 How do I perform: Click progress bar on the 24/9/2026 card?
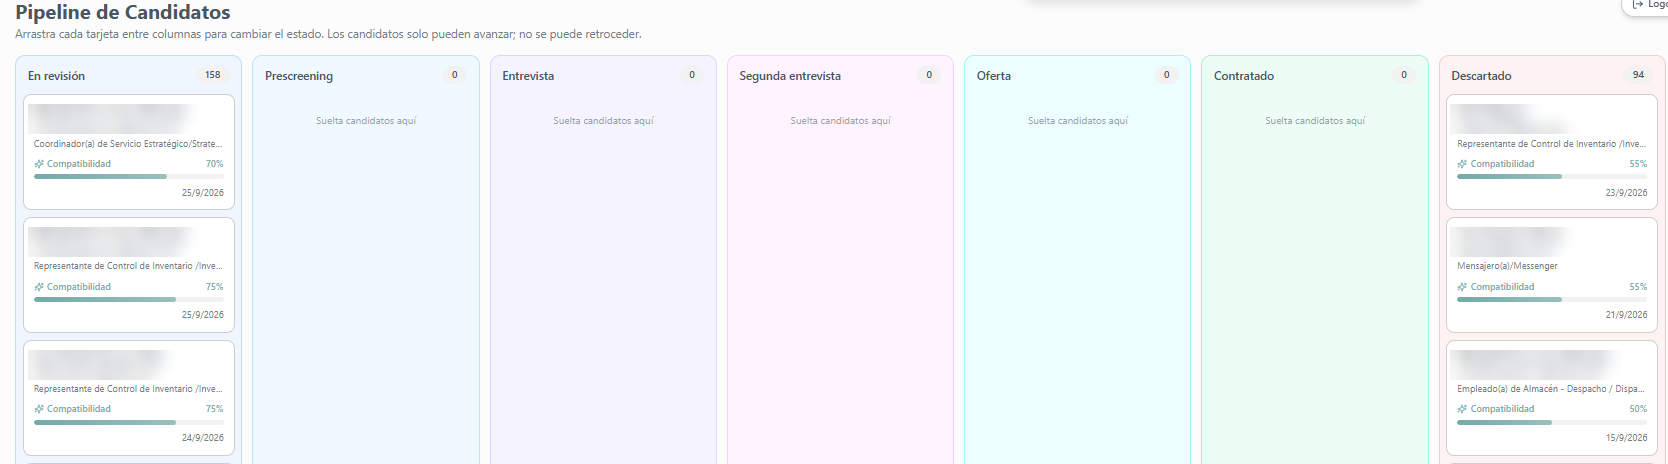(129, 422)
